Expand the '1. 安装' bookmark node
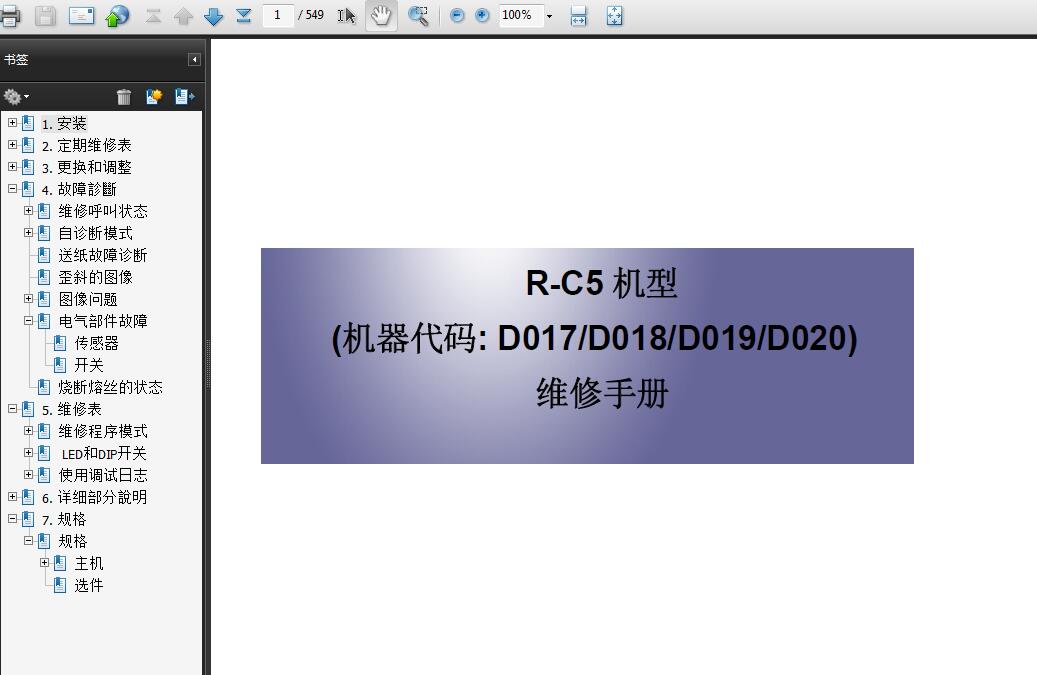 pos(12,123)
